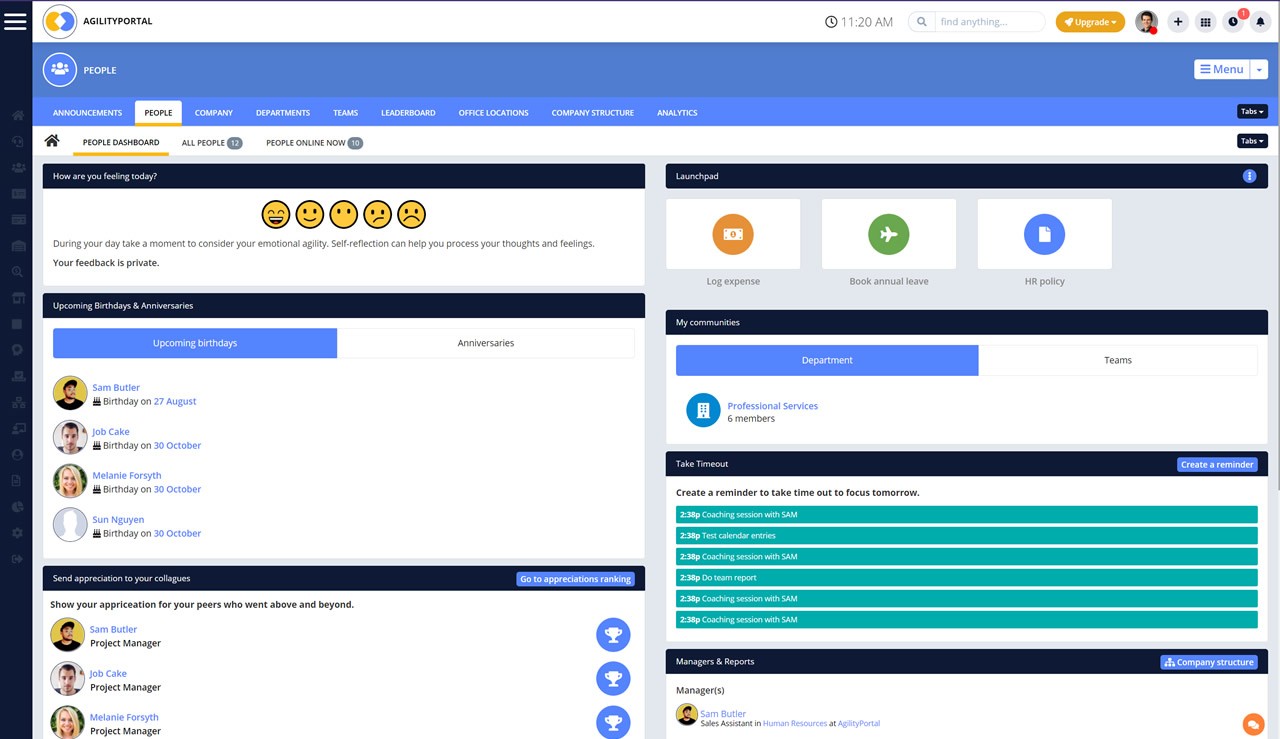Open the dropdown arrow beside Menu
The image size is (1280, 739).
pos(1259,69)
